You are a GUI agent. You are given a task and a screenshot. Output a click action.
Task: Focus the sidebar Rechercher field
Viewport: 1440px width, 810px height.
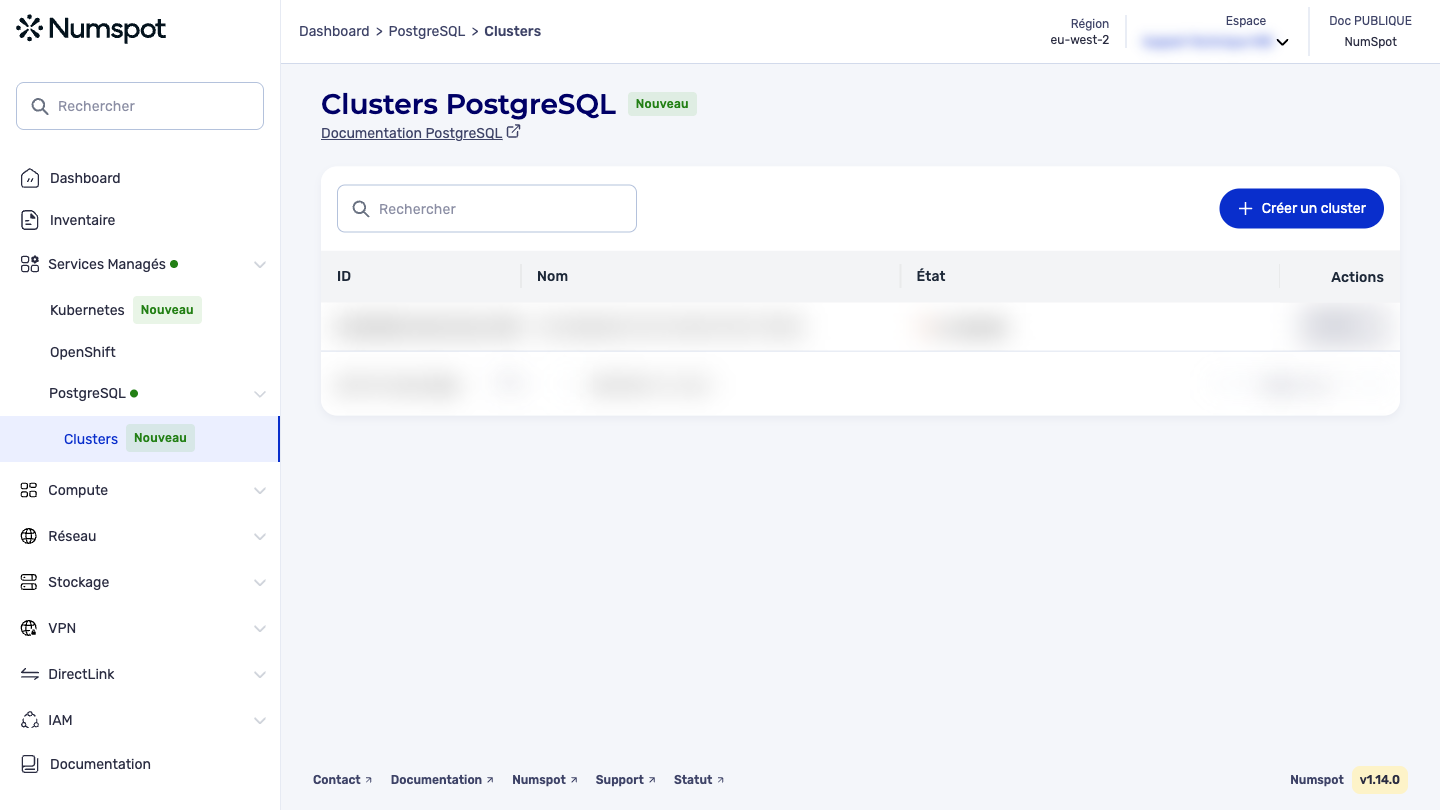point(140,106)
